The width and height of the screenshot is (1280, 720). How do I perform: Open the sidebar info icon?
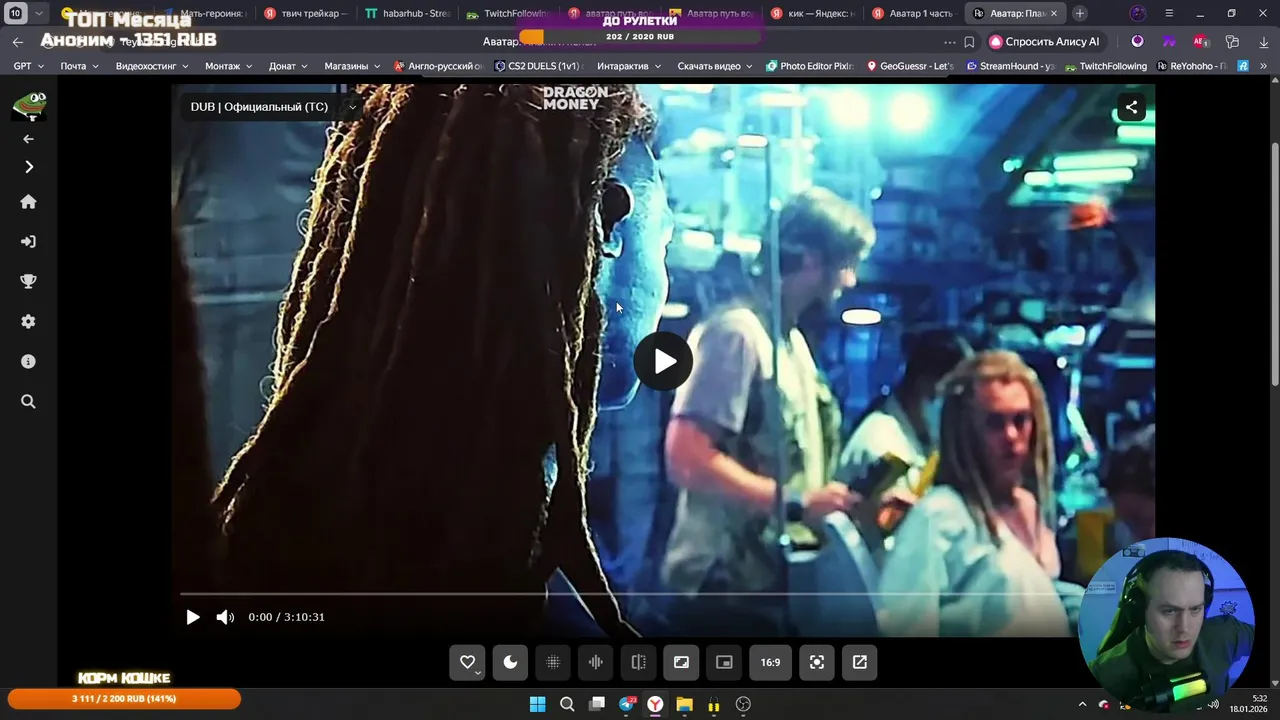pos(28,362)
